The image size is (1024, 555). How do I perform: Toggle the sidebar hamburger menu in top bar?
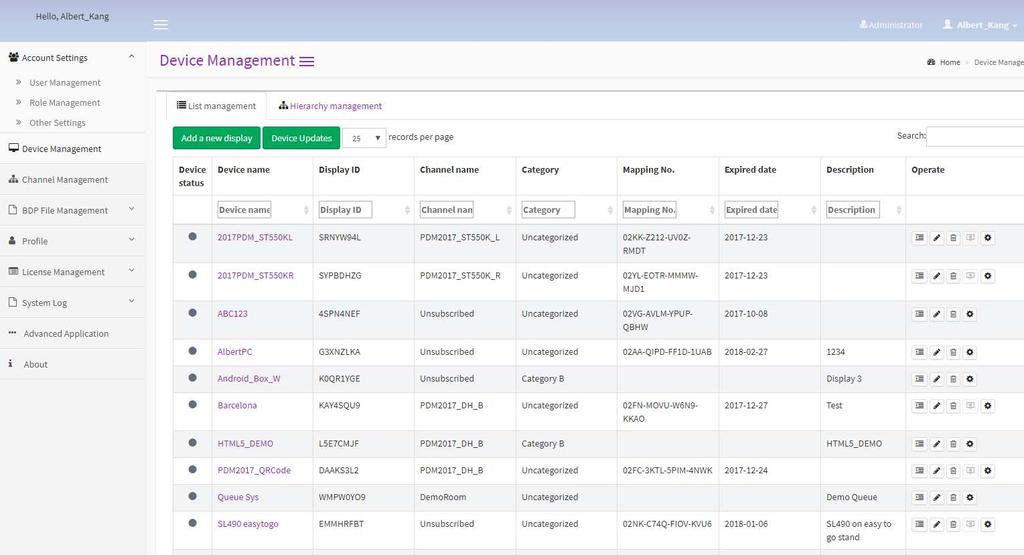(161, 25)
